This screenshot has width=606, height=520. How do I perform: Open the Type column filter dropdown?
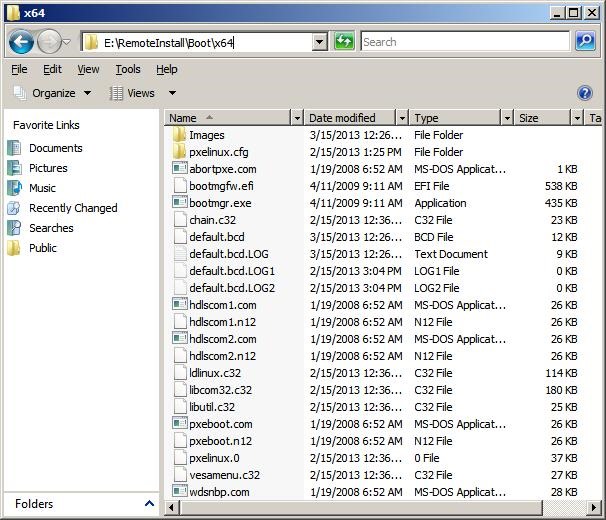point(507,118)
